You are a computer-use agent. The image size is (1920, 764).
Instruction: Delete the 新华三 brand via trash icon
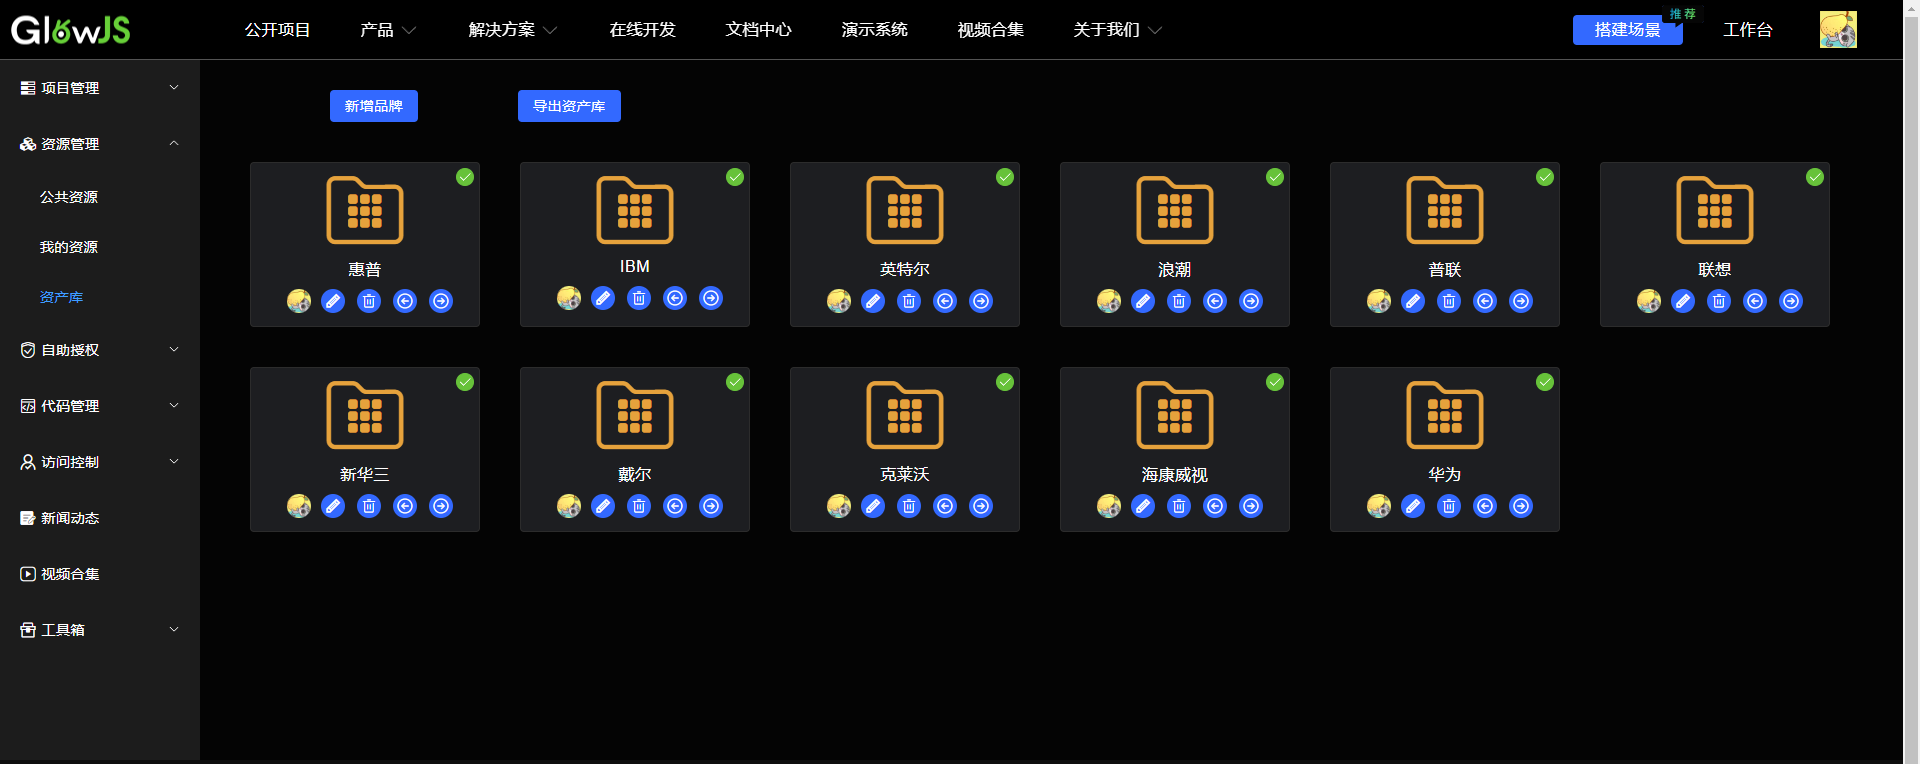point(369,506)
